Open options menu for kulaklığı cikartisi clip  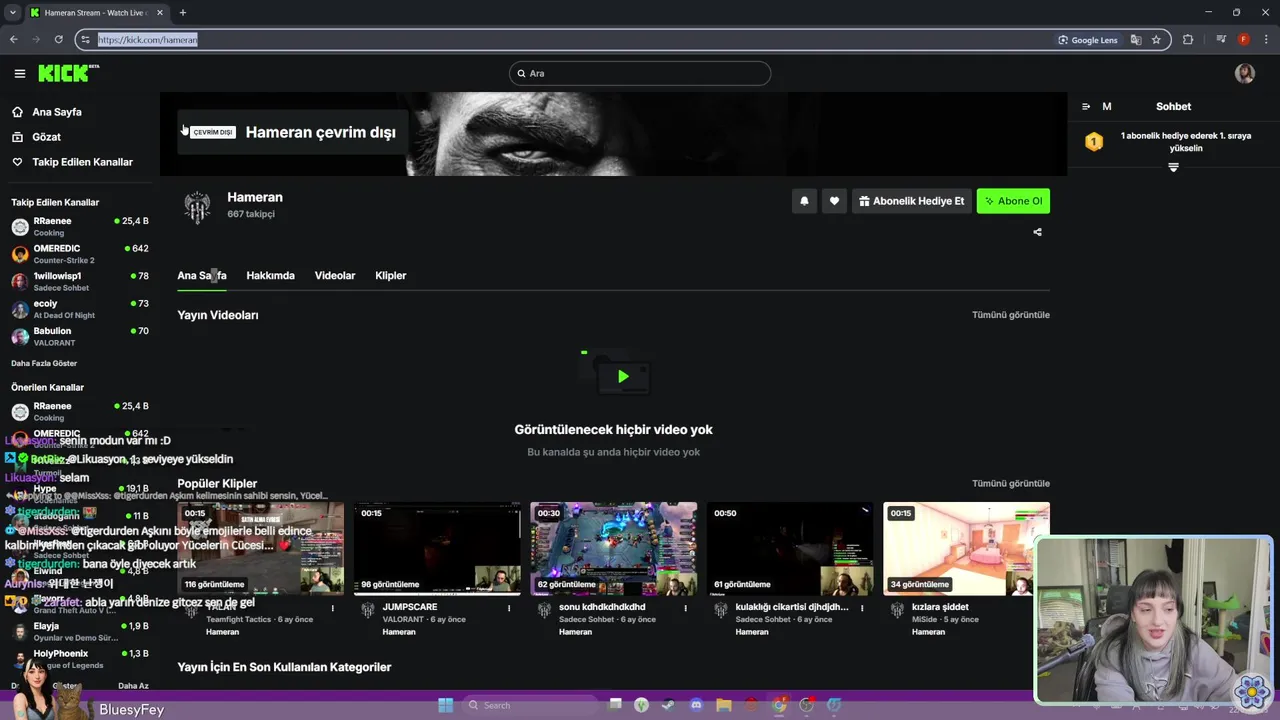[862, 608]
